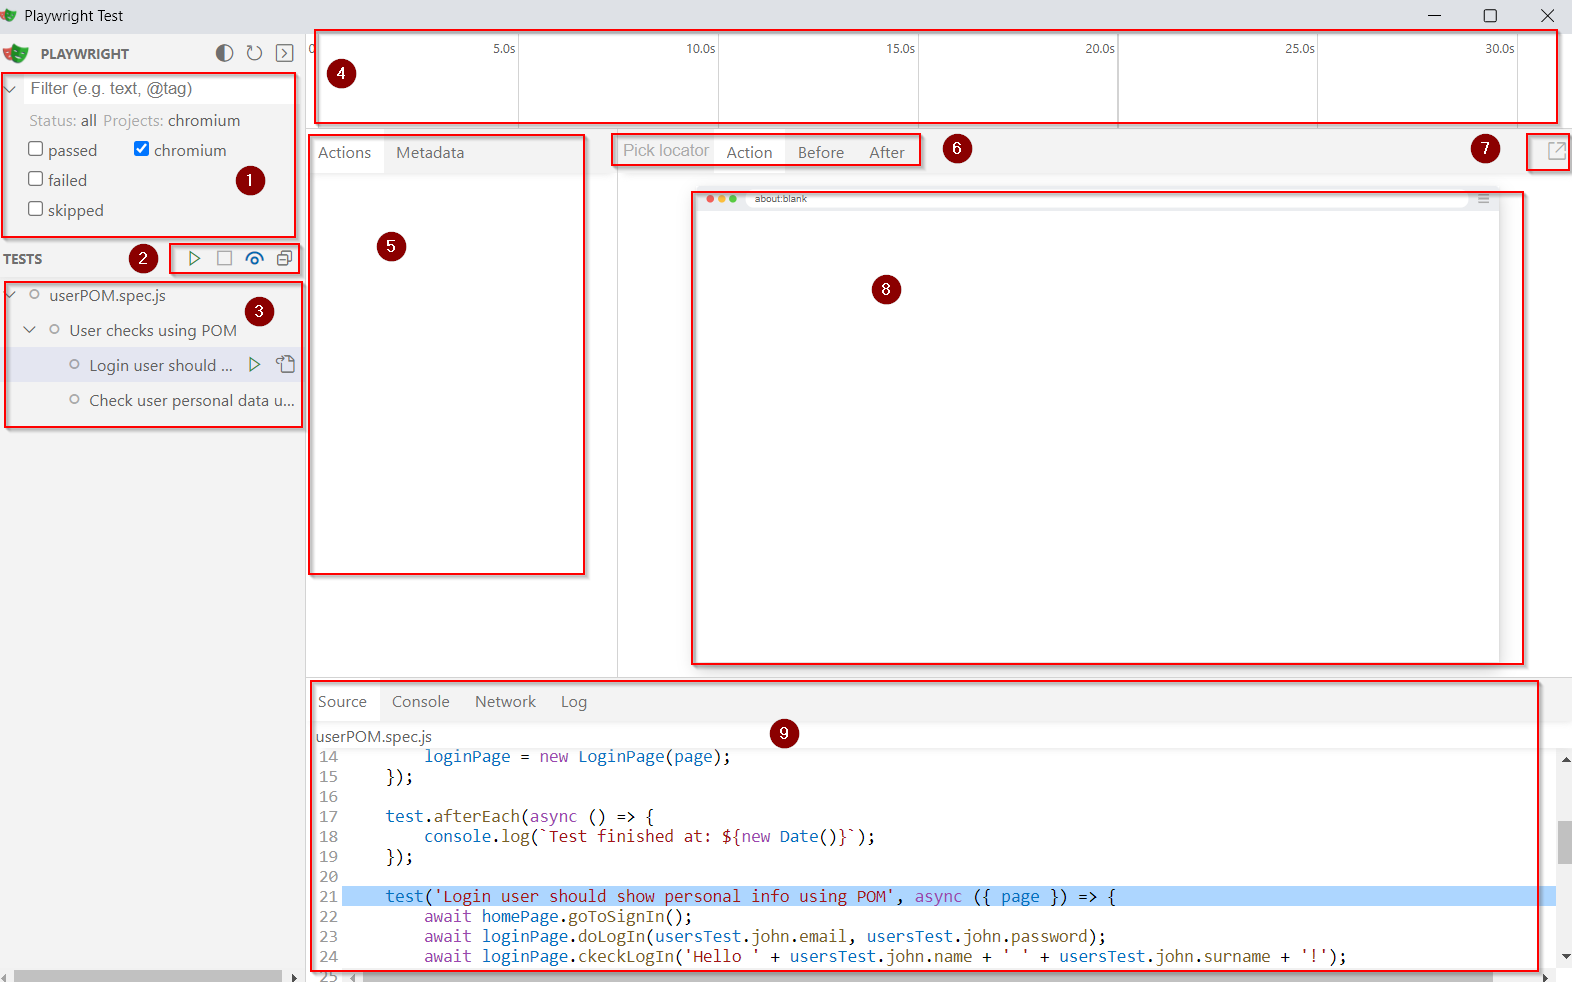Click code line 21 test declaration
Viewport: 1572px width, 982px height.
750,897
